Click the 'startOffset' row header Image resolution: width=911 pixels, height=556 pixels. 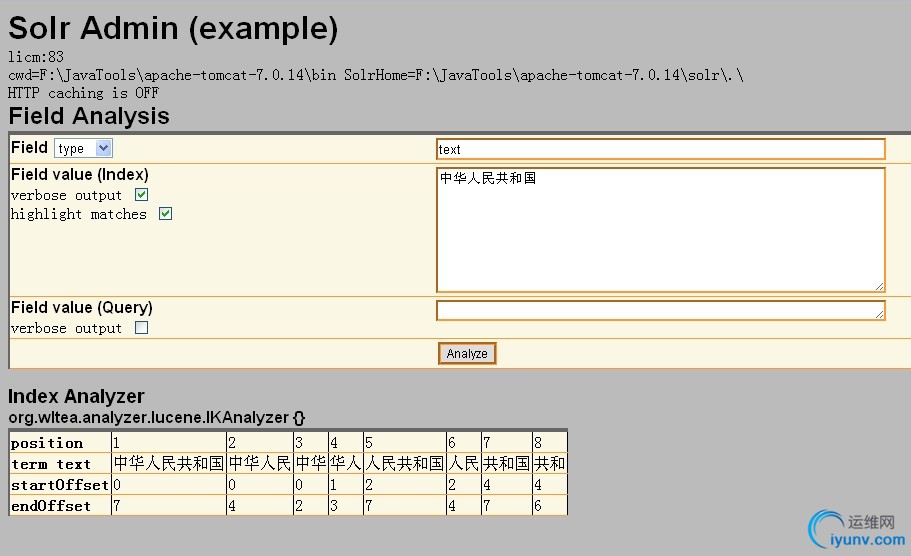tap(60, 485)
